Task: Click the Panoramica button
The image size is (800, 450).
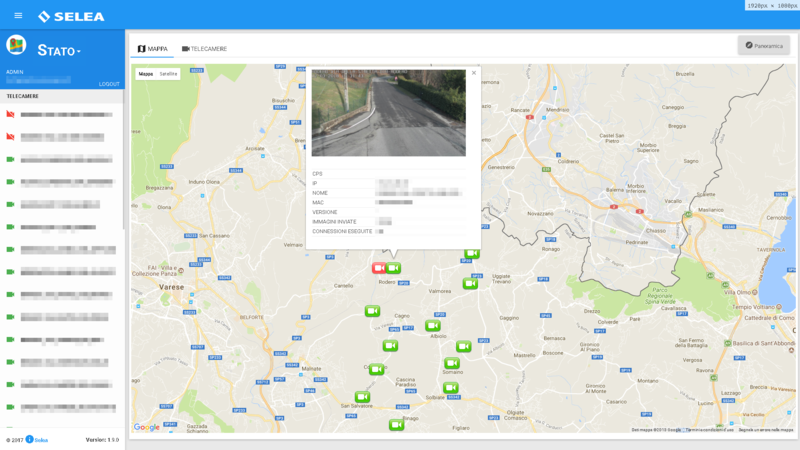Action: pyautogui.click(x=764, y=45)
